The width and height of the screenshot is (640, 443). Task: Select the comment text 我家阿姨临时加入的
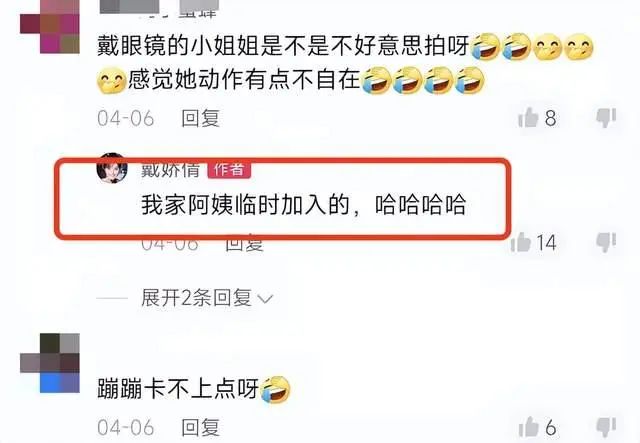point(246,205)
